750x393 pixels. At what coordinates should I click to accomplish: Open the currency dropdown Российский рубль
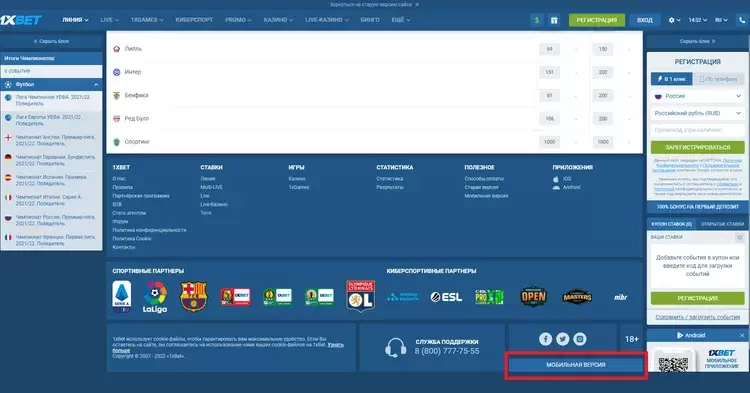pyautogui.click(x=697, y=113)
